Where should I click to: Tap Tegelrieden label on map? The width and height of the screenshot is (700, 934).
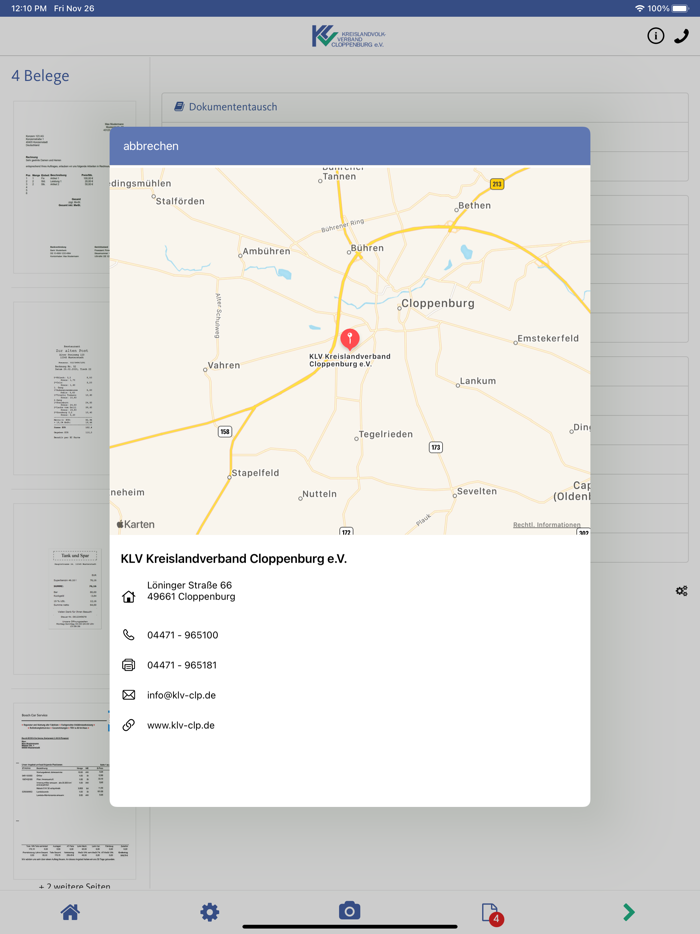pyautogui.click(x=385, y=434)
